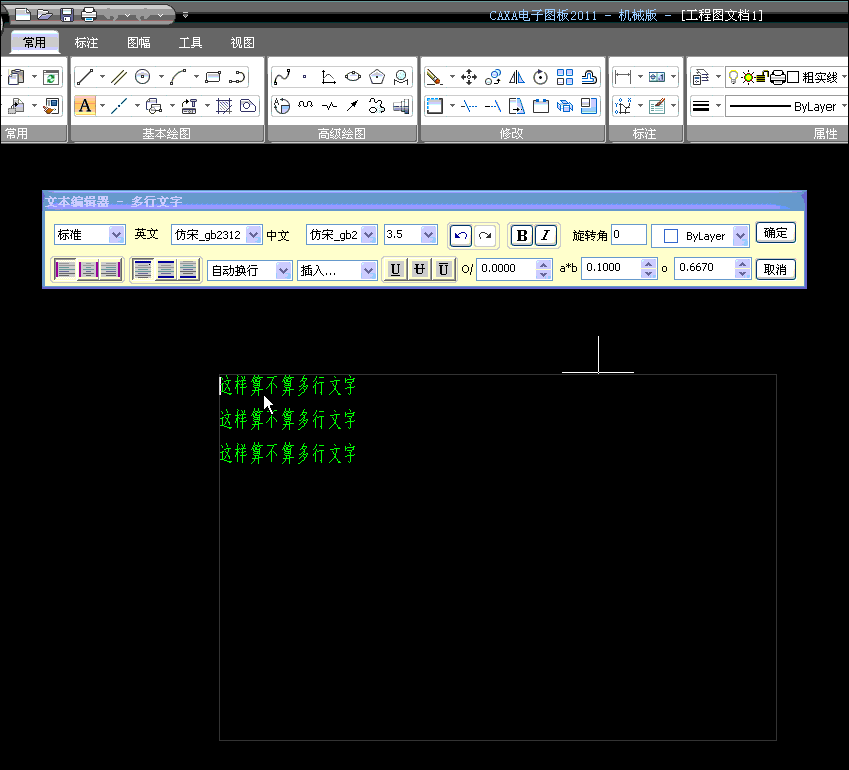
Task: Select the Circle drawing tool
Action: [142, 77]
